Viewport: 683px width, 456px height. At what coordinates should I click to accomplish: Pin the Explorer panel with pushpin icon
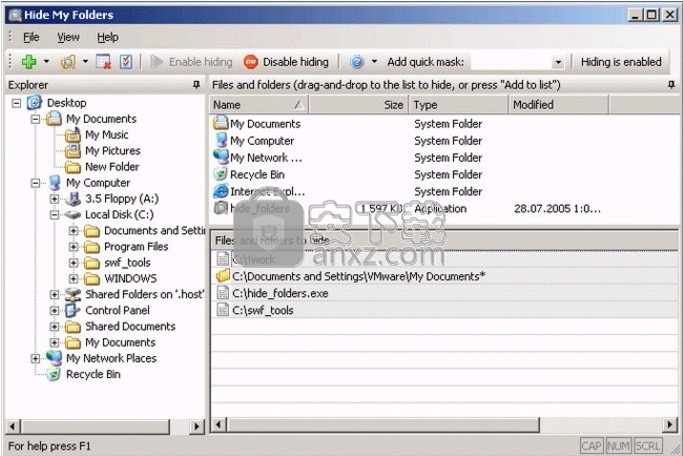pyautogui.click(x=196, y=84)
